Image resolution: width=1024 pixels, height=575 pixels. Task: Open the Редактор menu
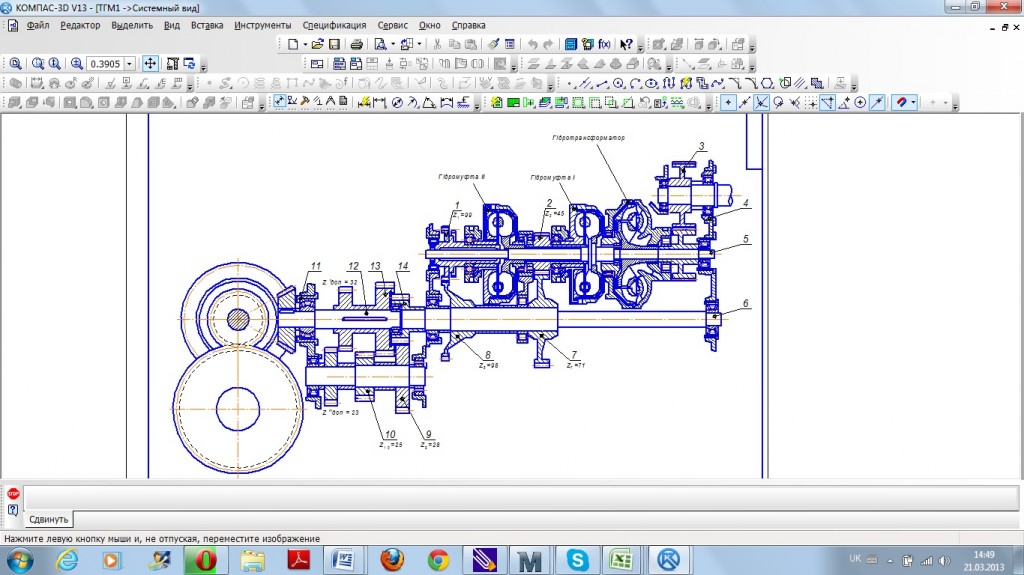tap(80, 25)
